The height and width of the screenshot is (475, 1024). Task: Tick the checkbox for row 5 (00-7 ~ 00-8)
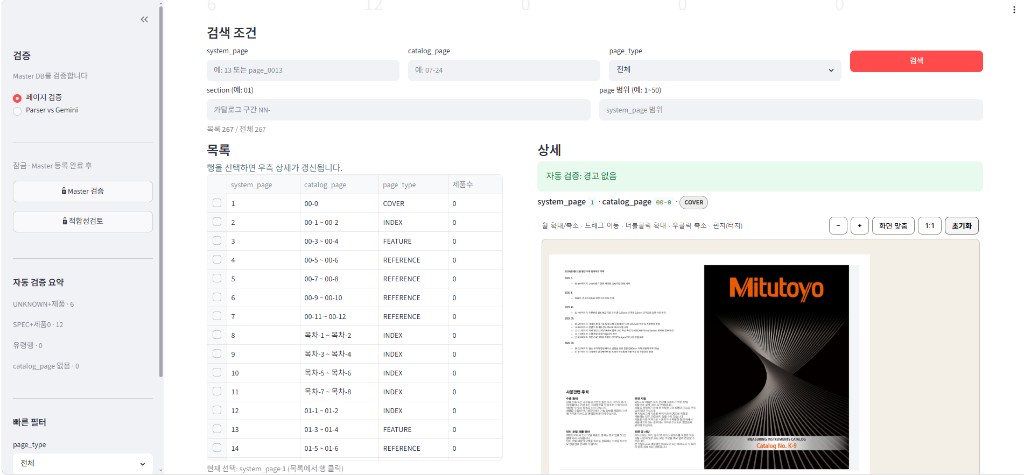click(217, 278)
